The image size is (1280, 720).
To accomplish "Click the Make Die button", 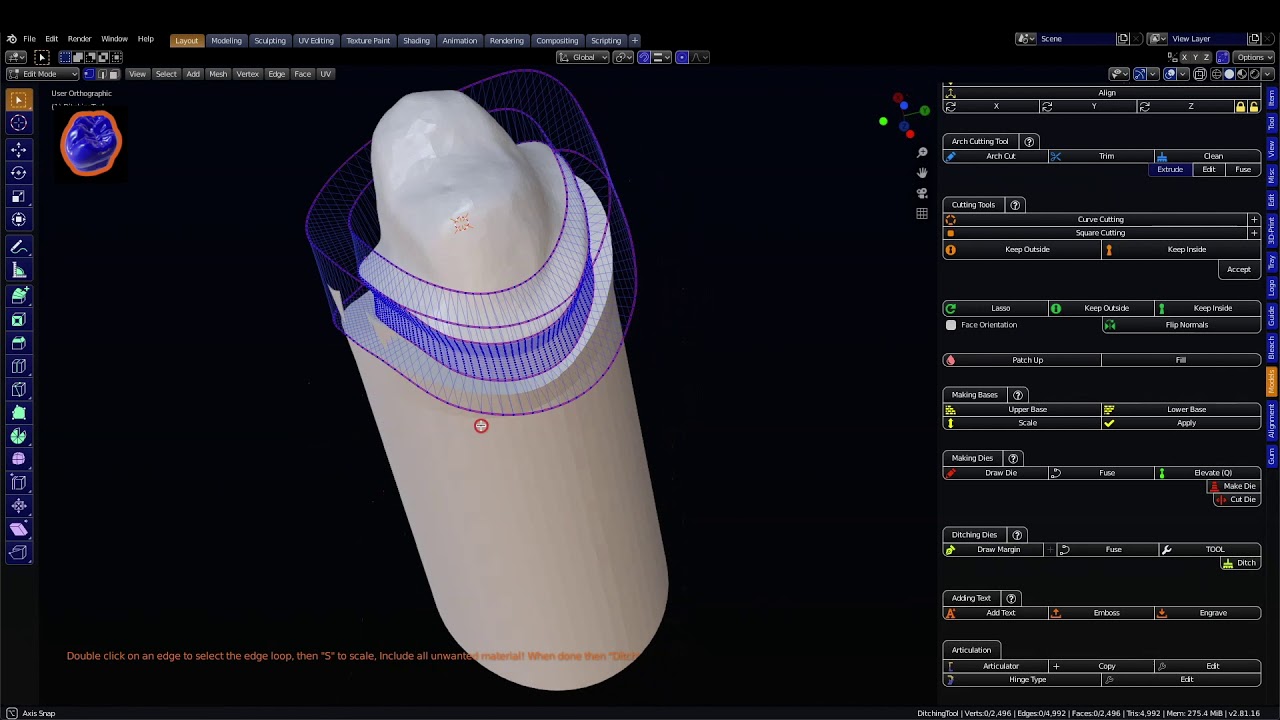I will (1233, 486).
